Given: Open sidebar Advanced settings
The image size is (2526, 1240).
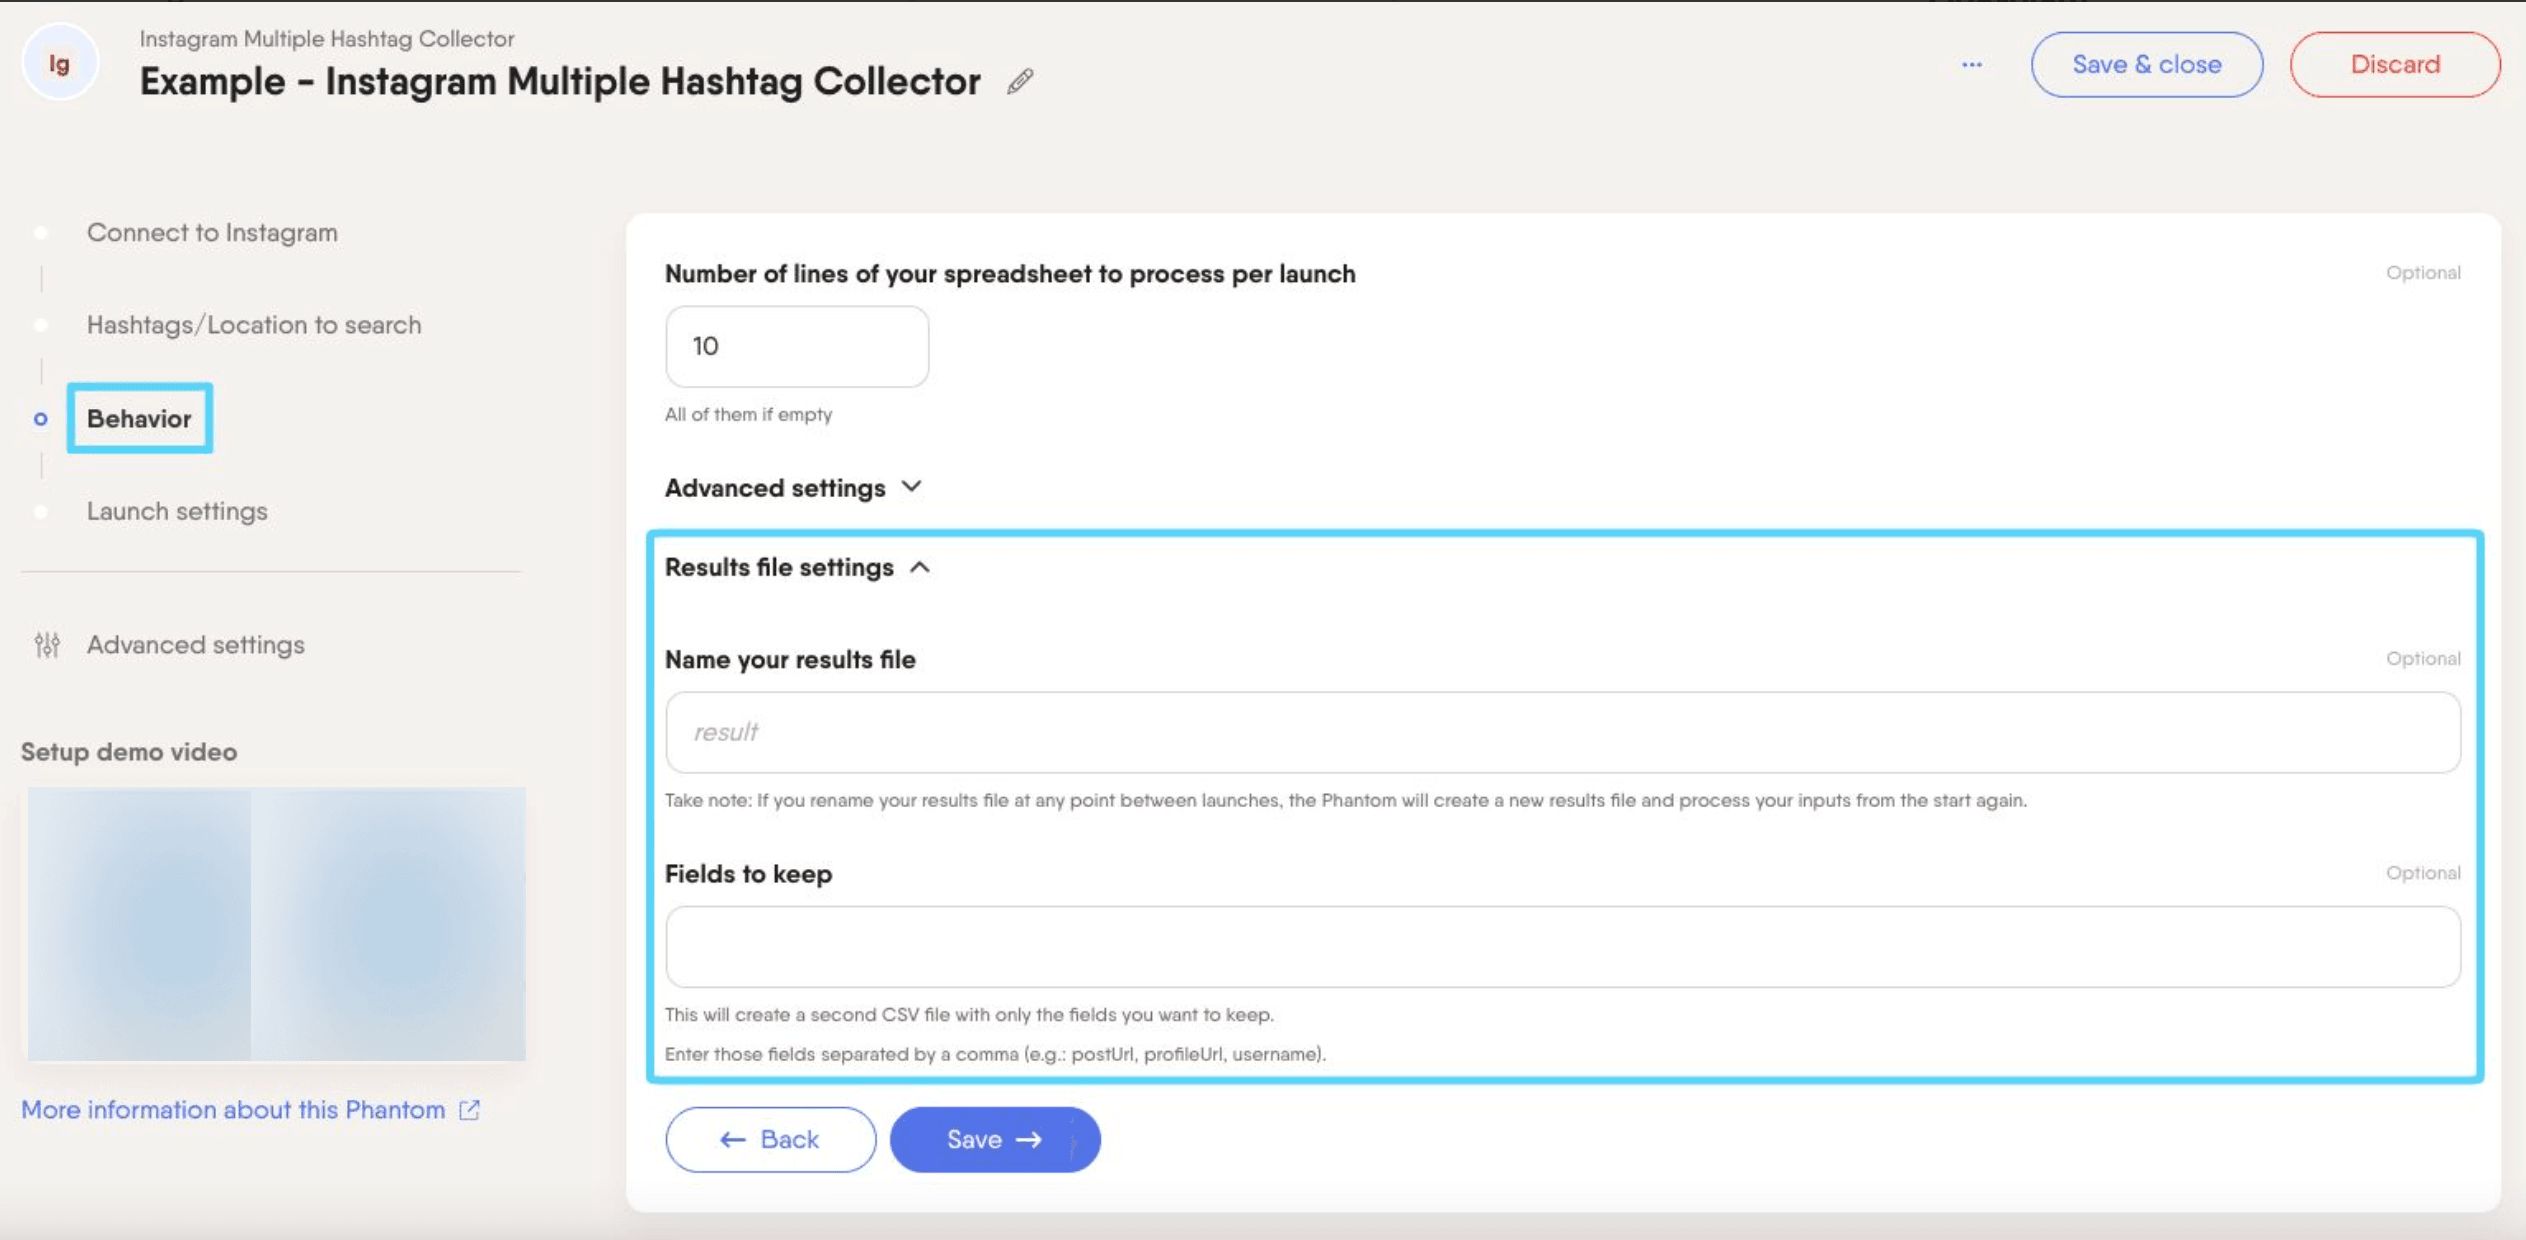Looking at the screenshot, I should coord(195,645).
